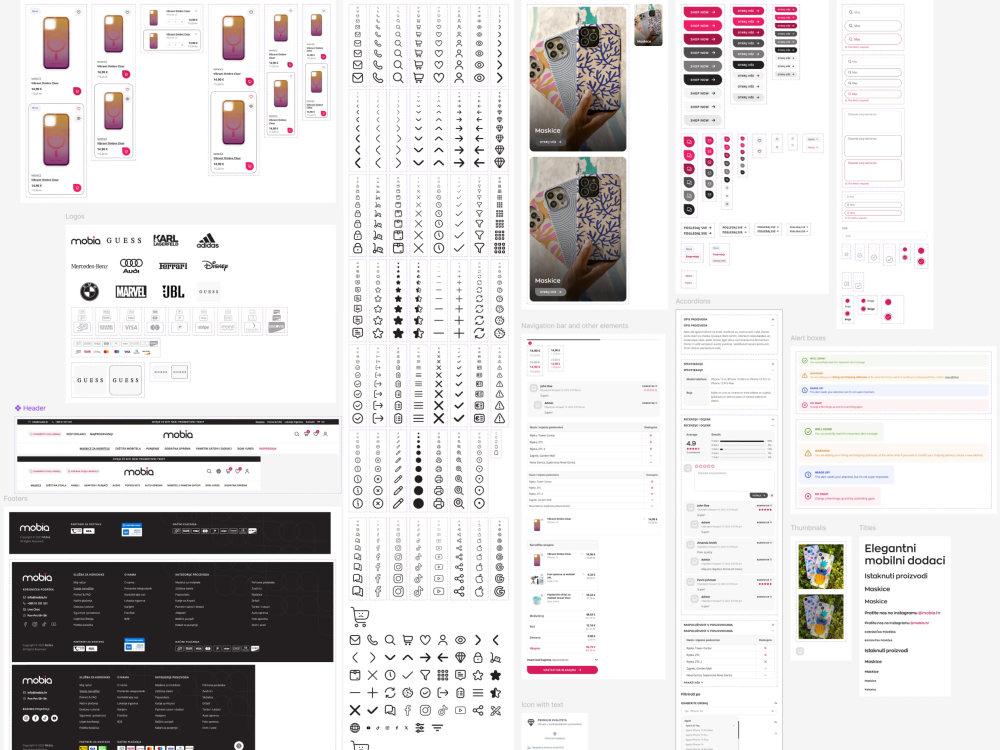Select the 'Elegantni mobilni dodaci' title text
This screenshot has height=750, width=1000.
[904, 554]
